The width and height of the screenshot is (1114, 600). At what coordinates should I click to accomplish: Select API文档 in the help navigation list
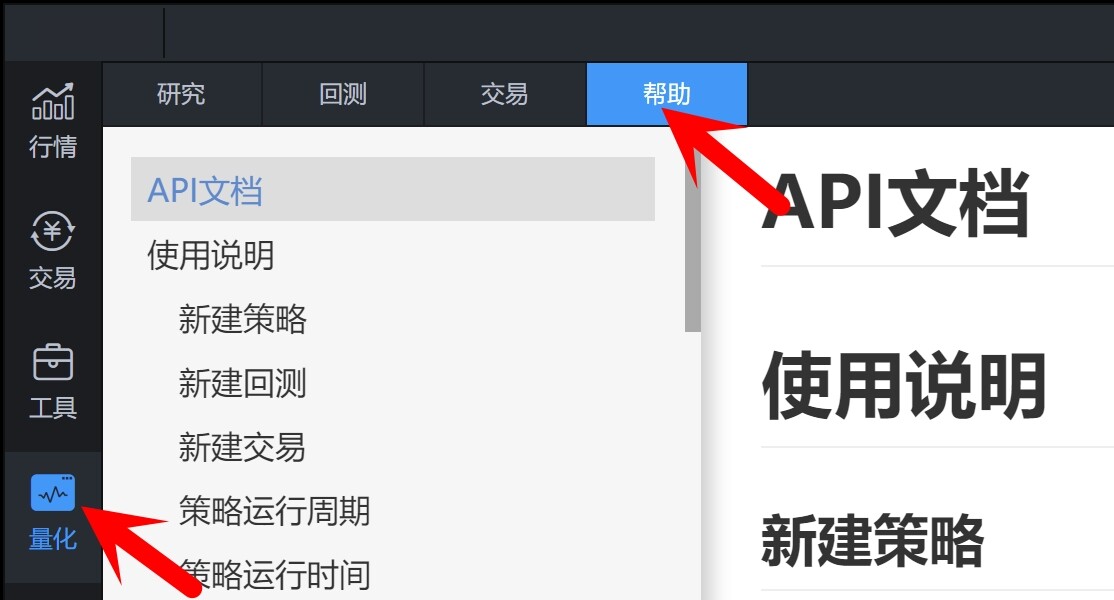(205, 190)
